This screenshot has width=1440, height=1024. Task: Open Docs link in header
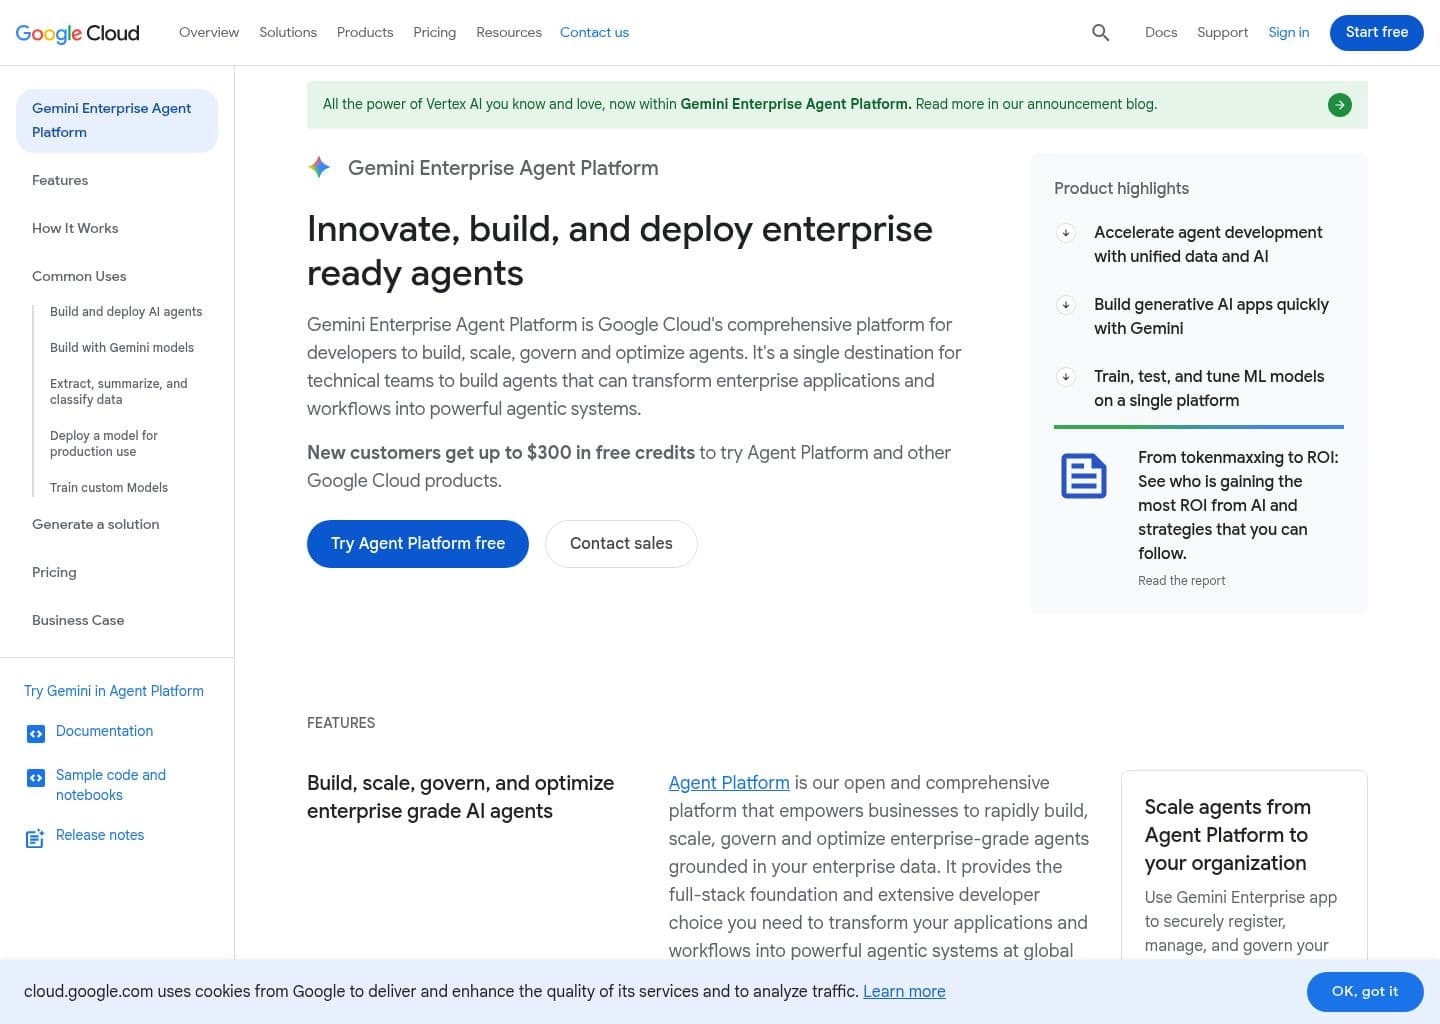click(x=1161, y=33)
